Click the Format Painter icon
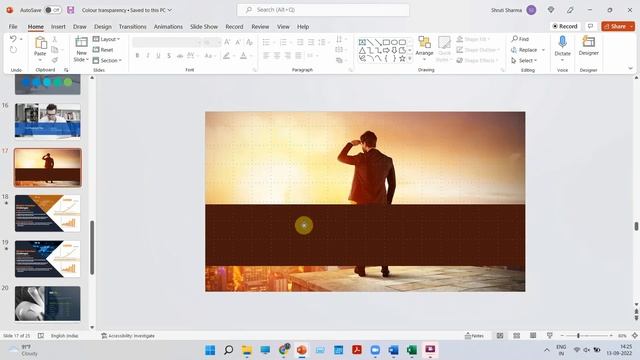 54,60
